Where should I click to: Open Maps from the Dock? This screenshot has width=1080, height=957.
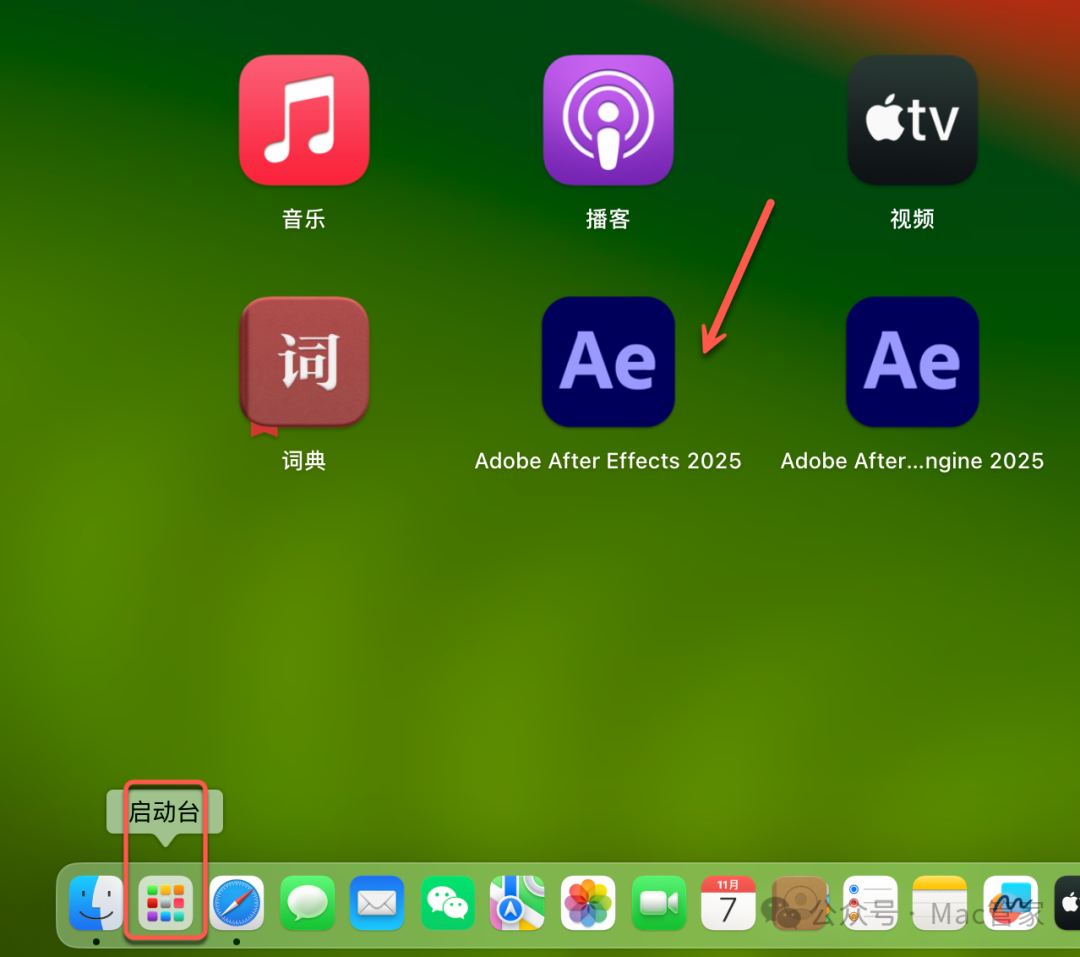click(x=517, y=903)
